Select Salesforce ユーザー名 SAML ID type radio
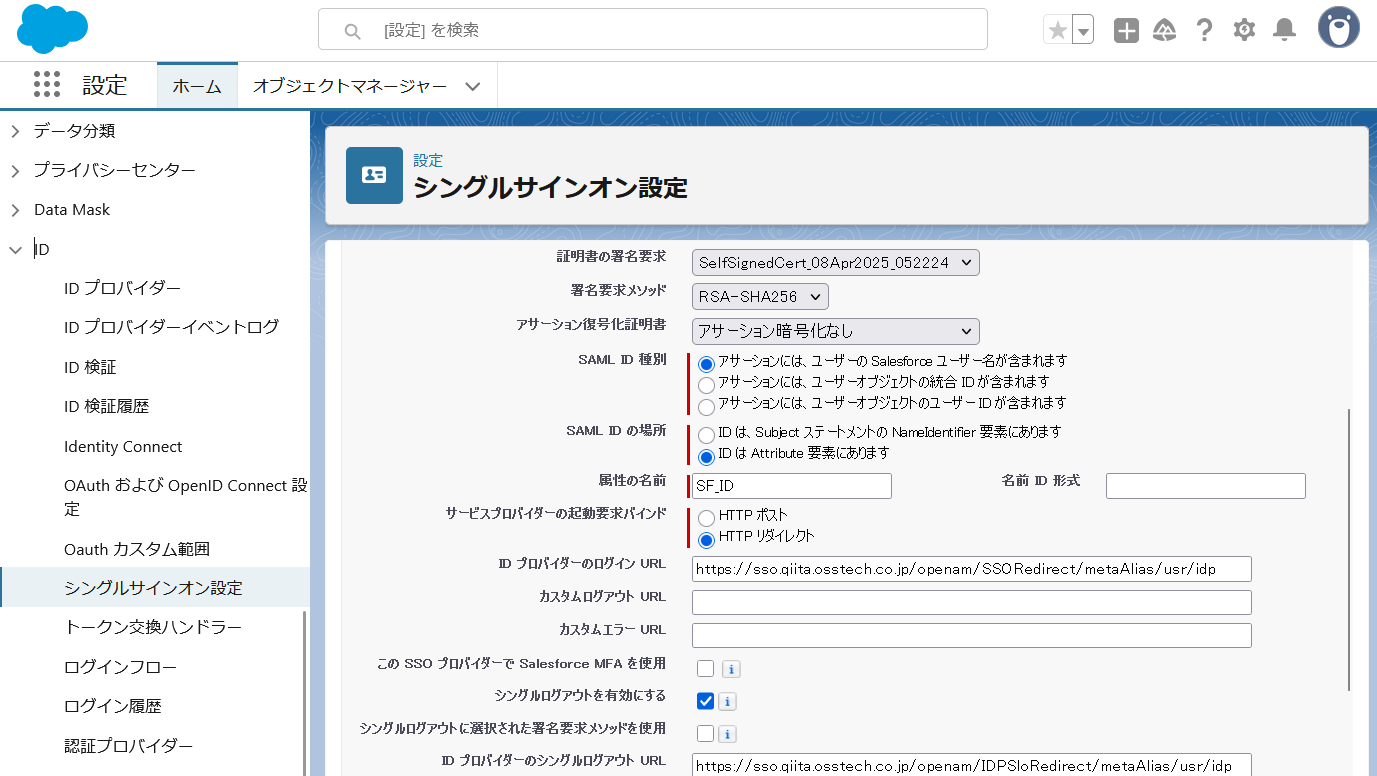The image size is (1377, 776). point(707,363)
